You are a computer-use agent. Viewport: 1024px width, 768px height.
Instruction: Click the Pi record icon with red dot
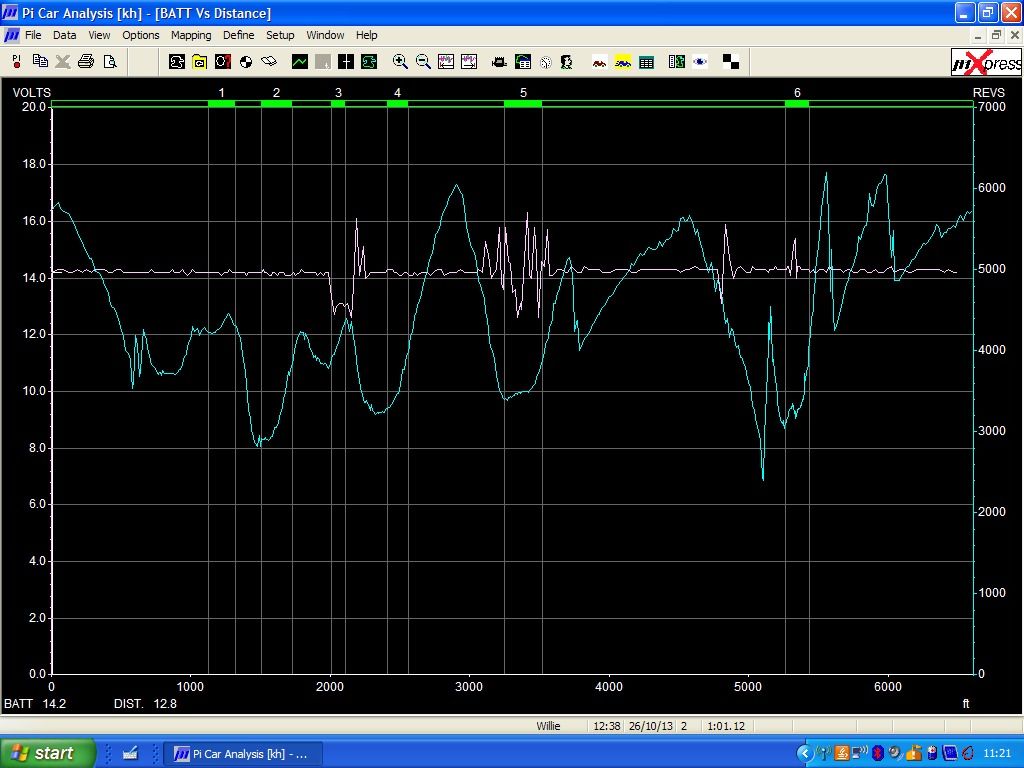pos(16,61)
